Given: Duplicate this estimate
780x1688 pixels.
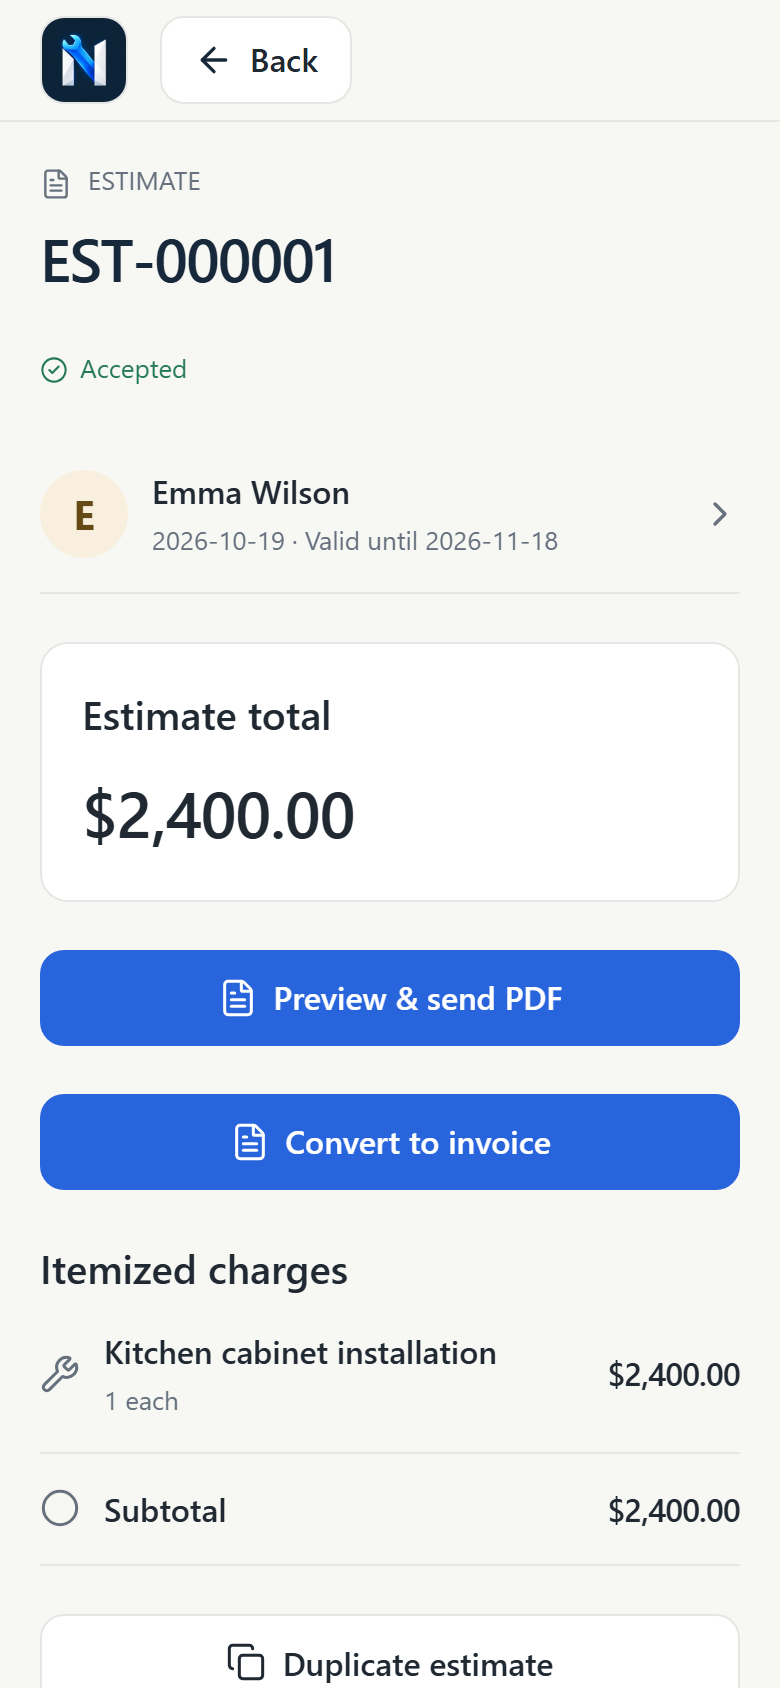Looking at the screenshot, I should tap(390, 1655).
